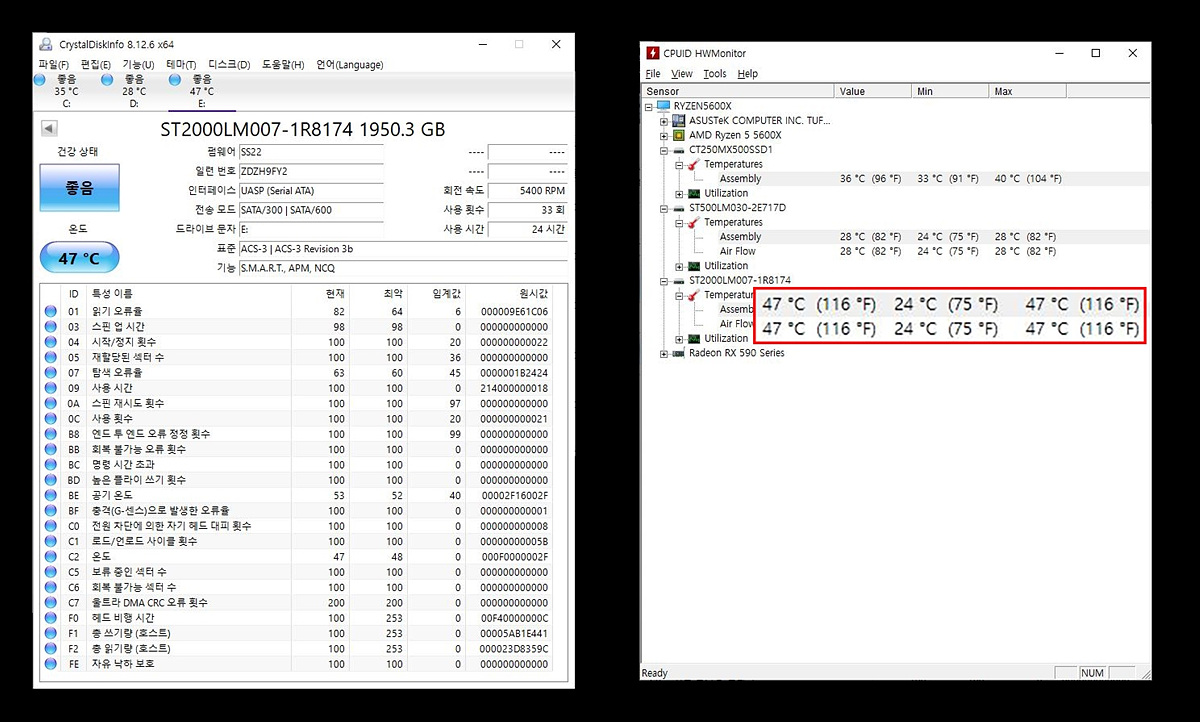Click the 일련 번호 field ZDZH9FY2
1200x722 pixels.
(x=311, y=171)
